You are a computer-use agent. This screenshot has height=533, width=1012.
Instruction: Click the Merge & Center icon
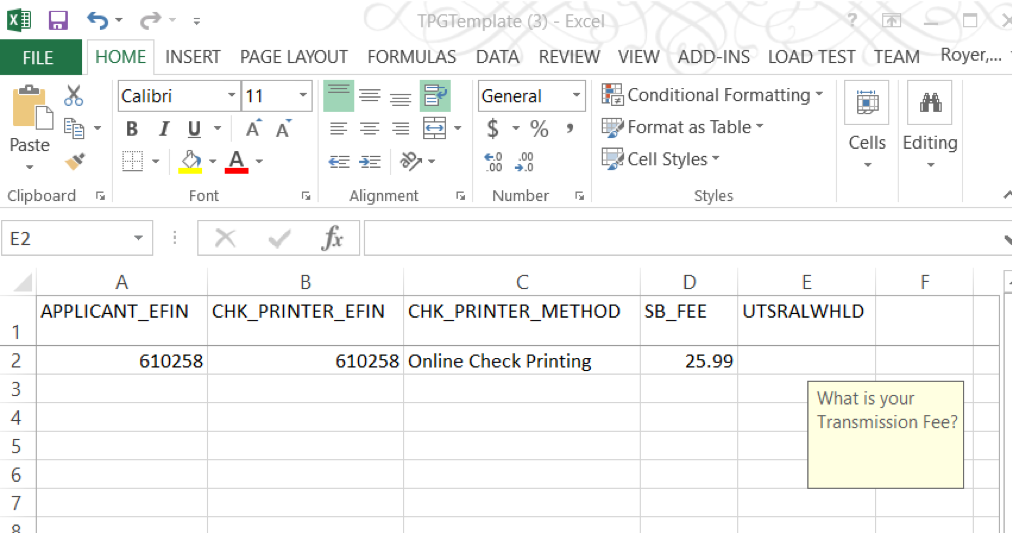point(434,128)
